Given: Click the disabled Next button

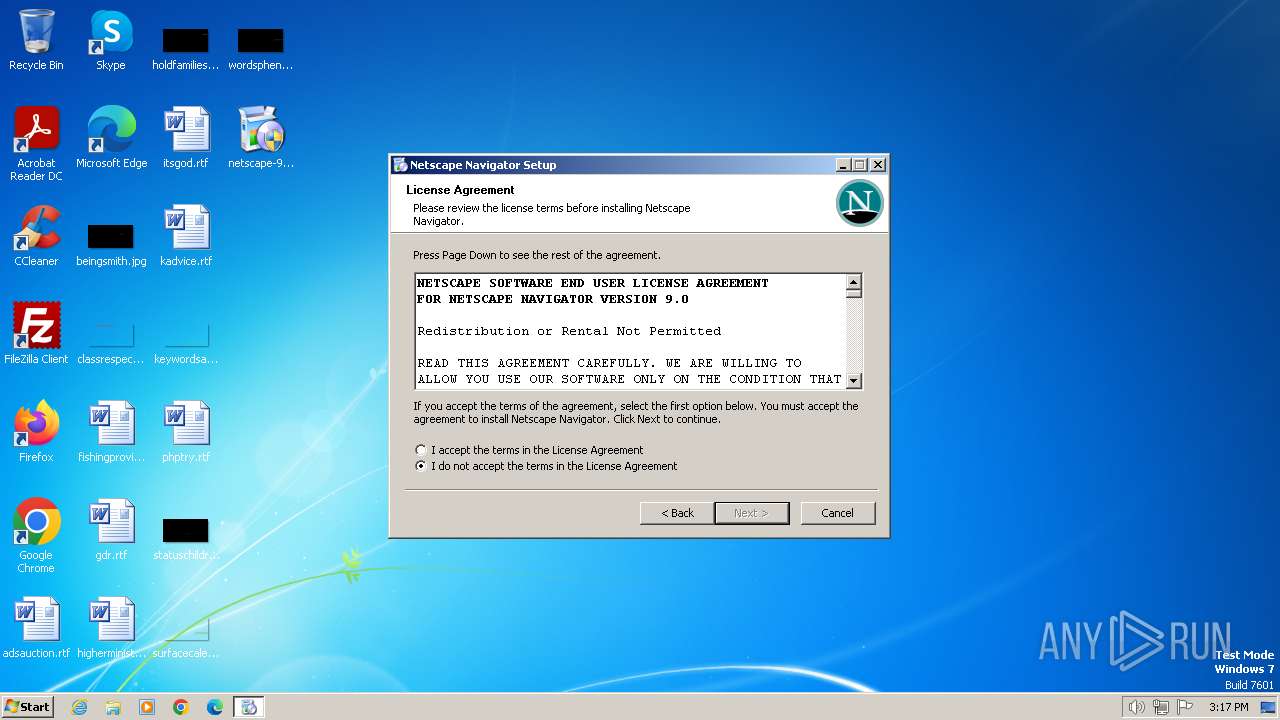Looking at the screenshot, I should (x=752, y=513).
